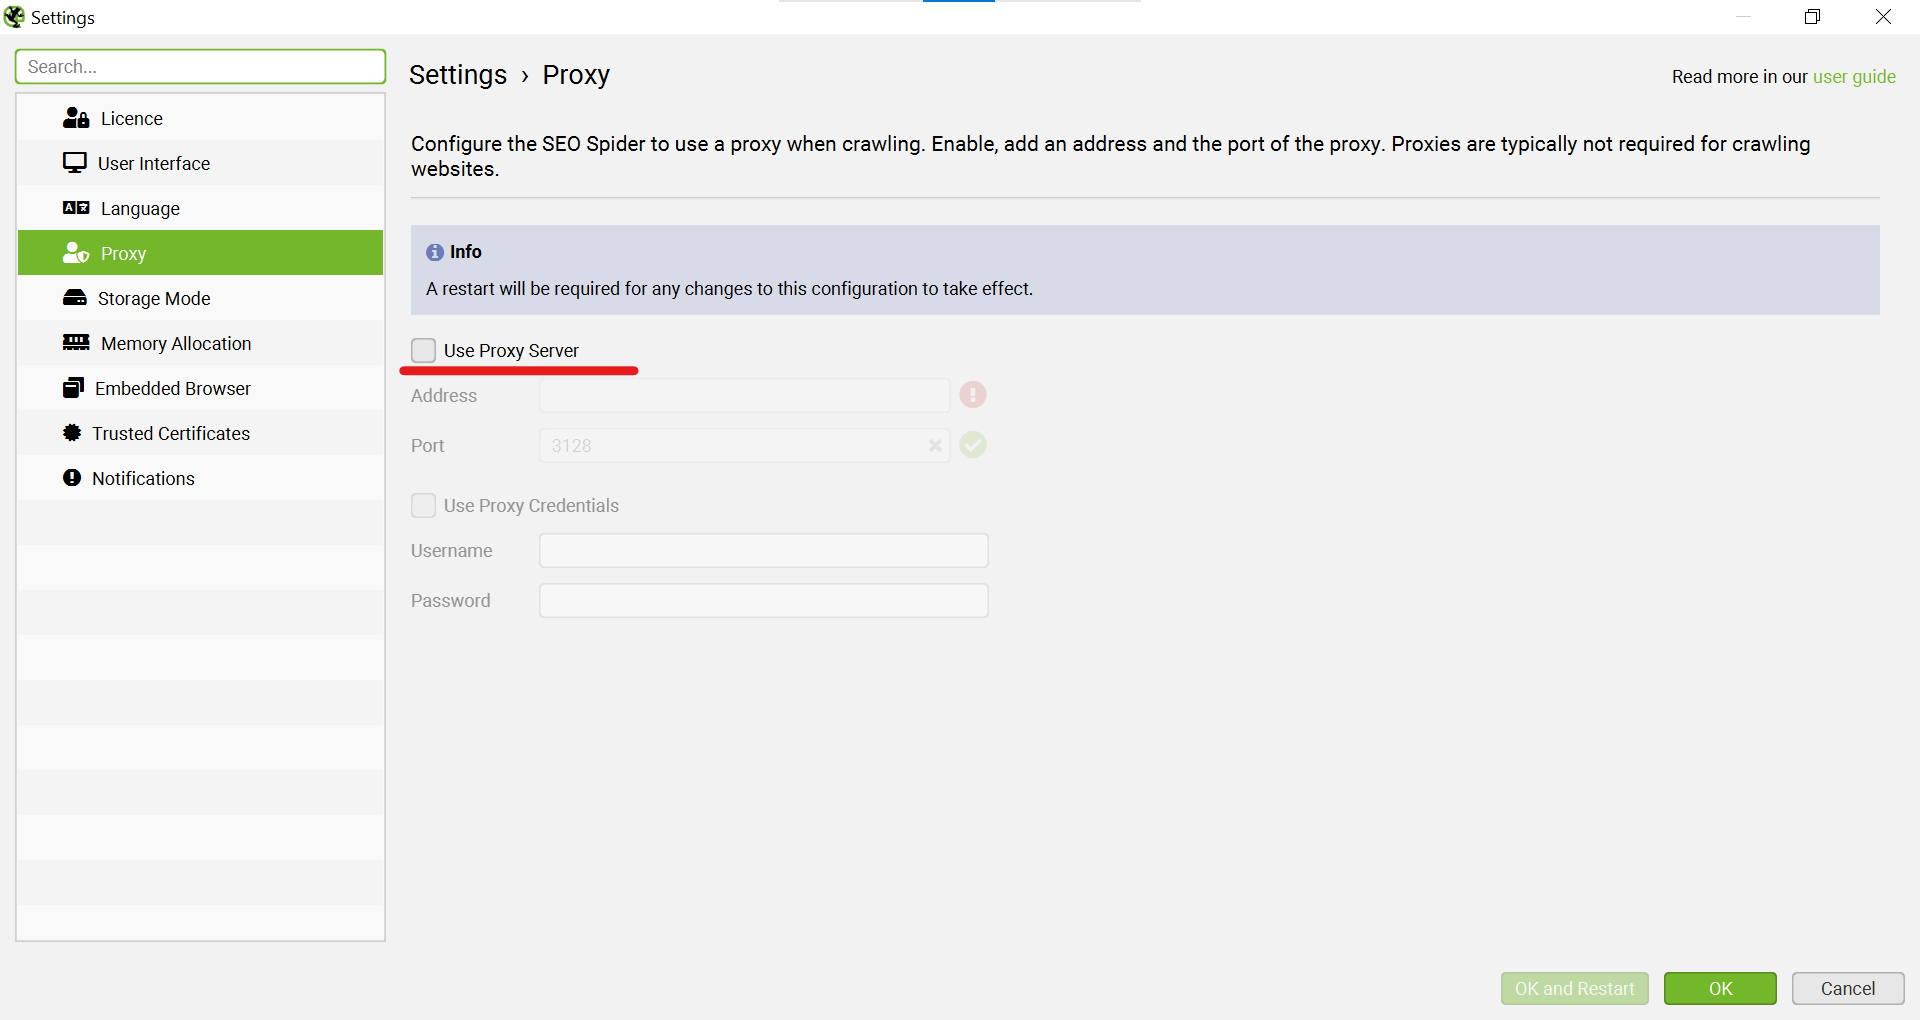1920x1020 pixels.
Task: Click the User Interface monitor icon
Action: (75, 163)
